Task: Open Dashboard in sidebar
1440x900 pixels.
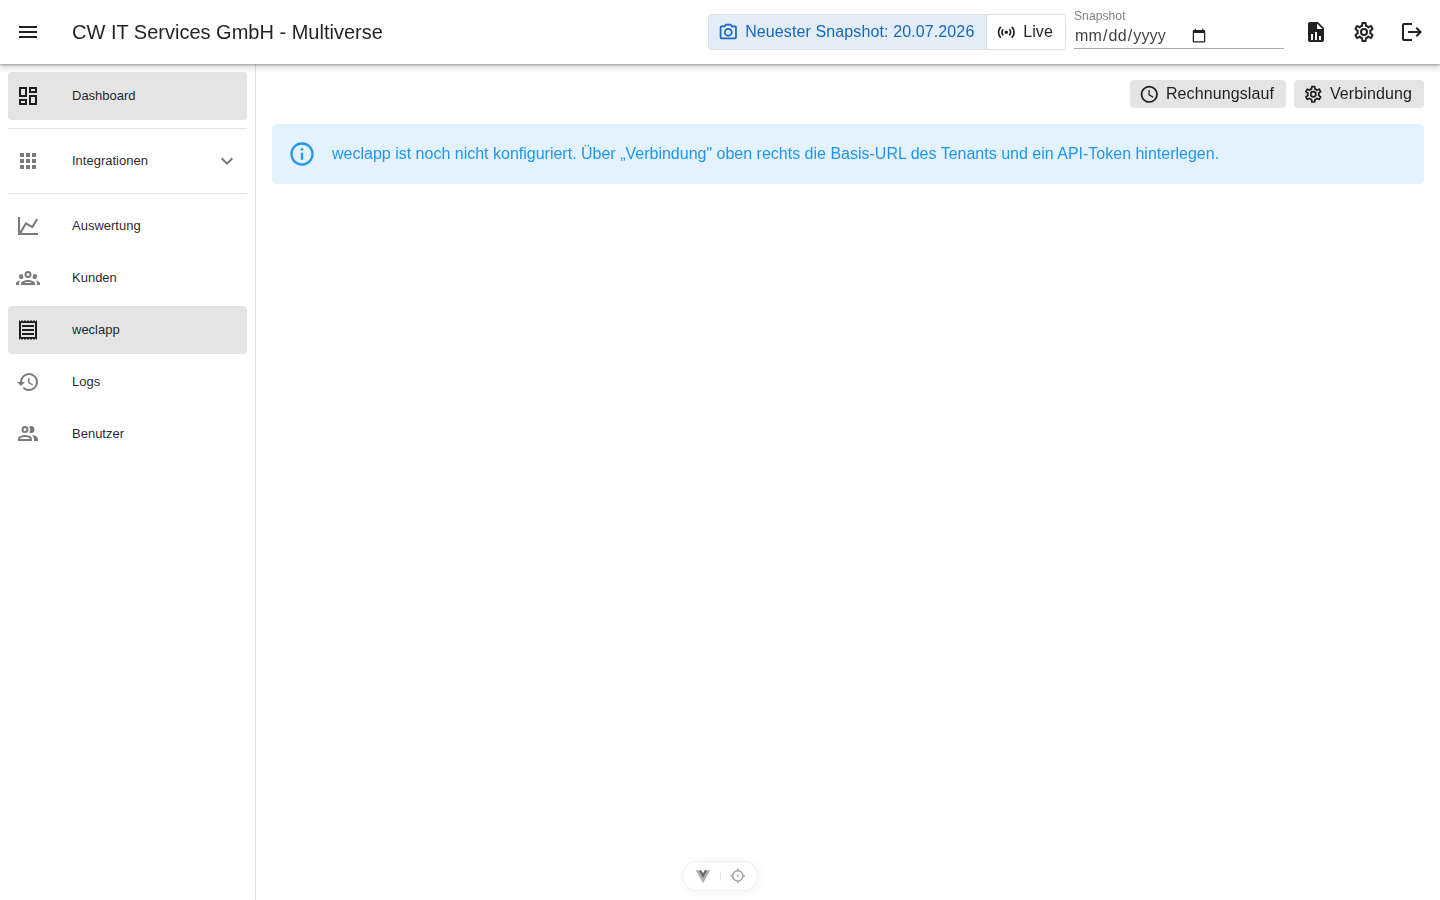Action: 127,96
